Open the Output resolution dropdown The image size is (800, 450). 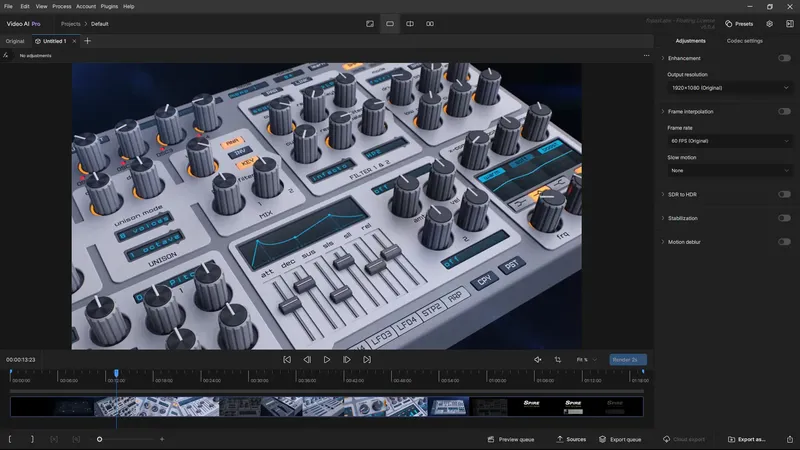(x=729, y=88)
